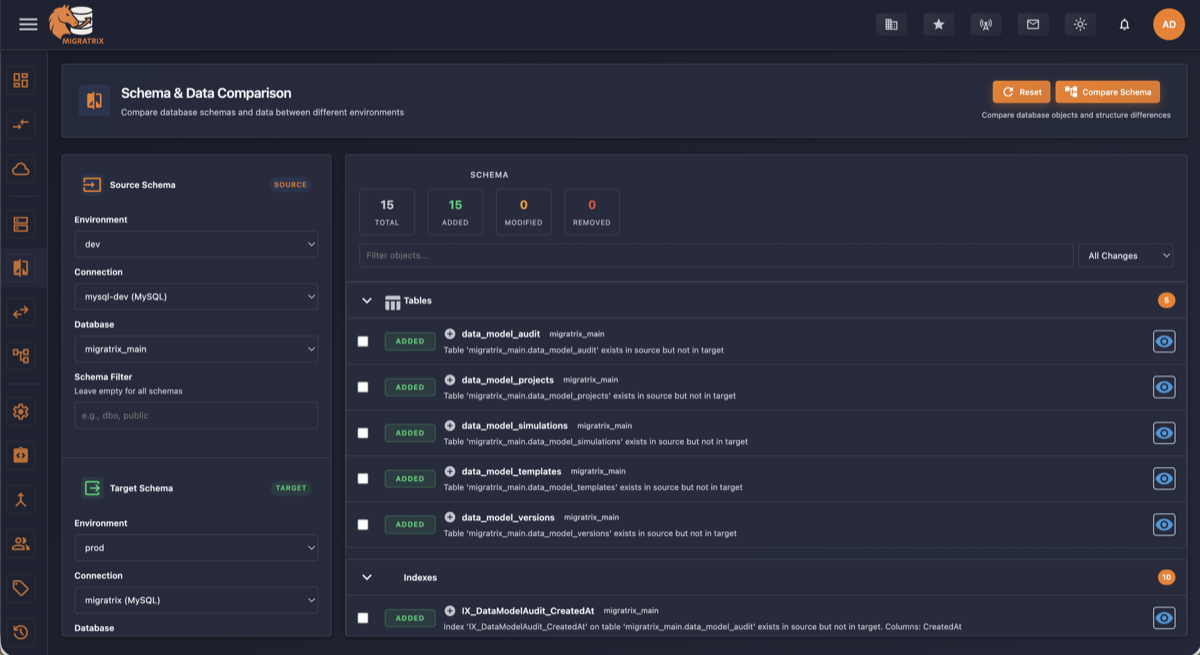Image resolution: width=1200 pixels, height=655 pixels.
Task: Open the data transfer arrows sidebar icon
Action: 20,310
